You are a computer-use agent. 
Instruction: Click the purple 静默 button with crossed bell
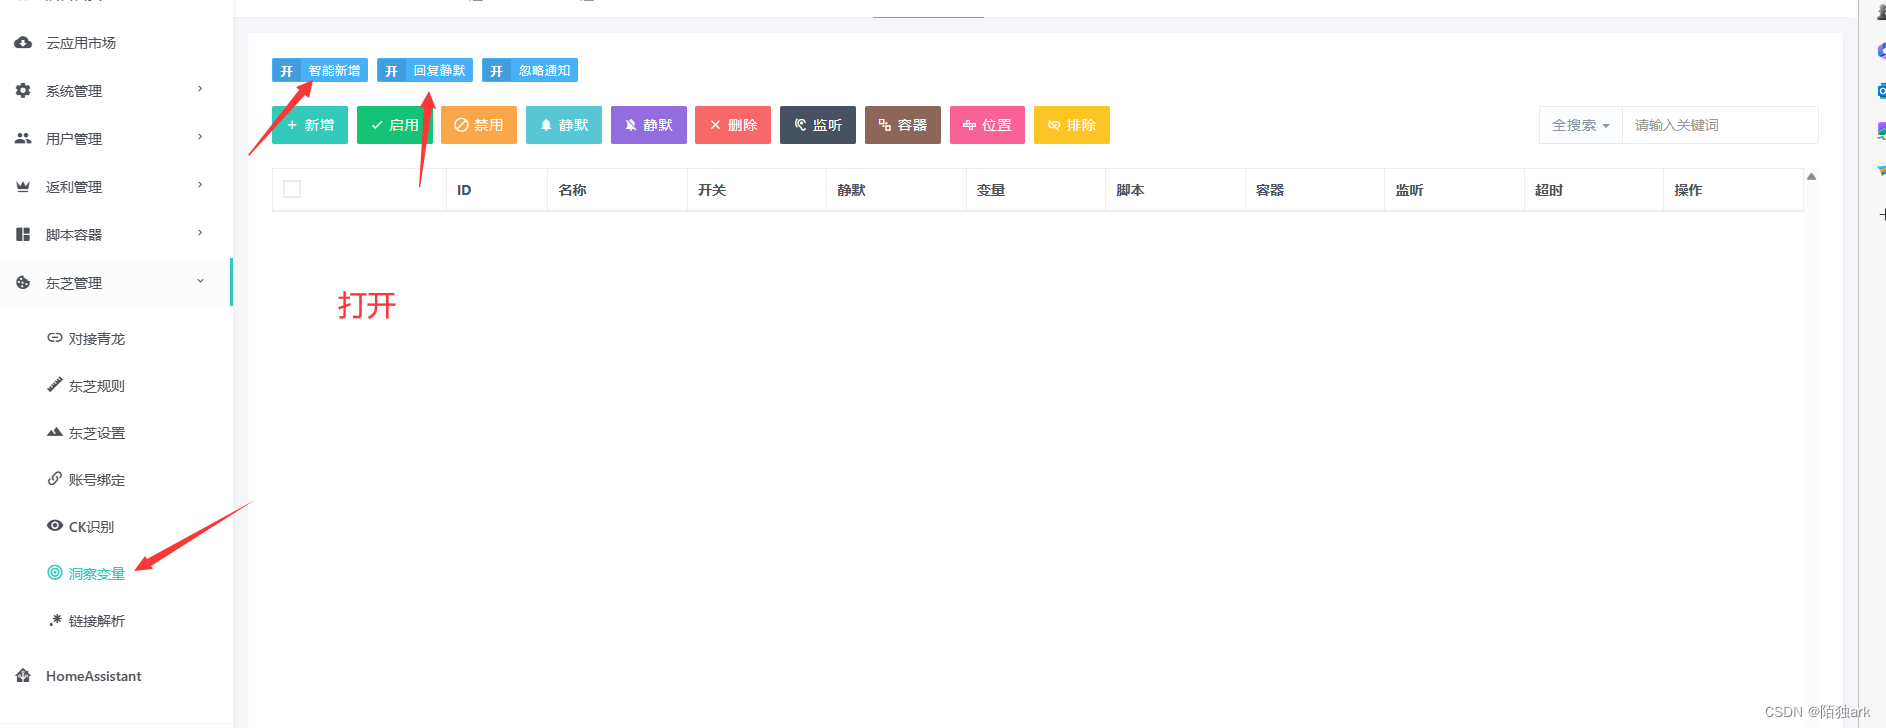(x=649, y=125)
